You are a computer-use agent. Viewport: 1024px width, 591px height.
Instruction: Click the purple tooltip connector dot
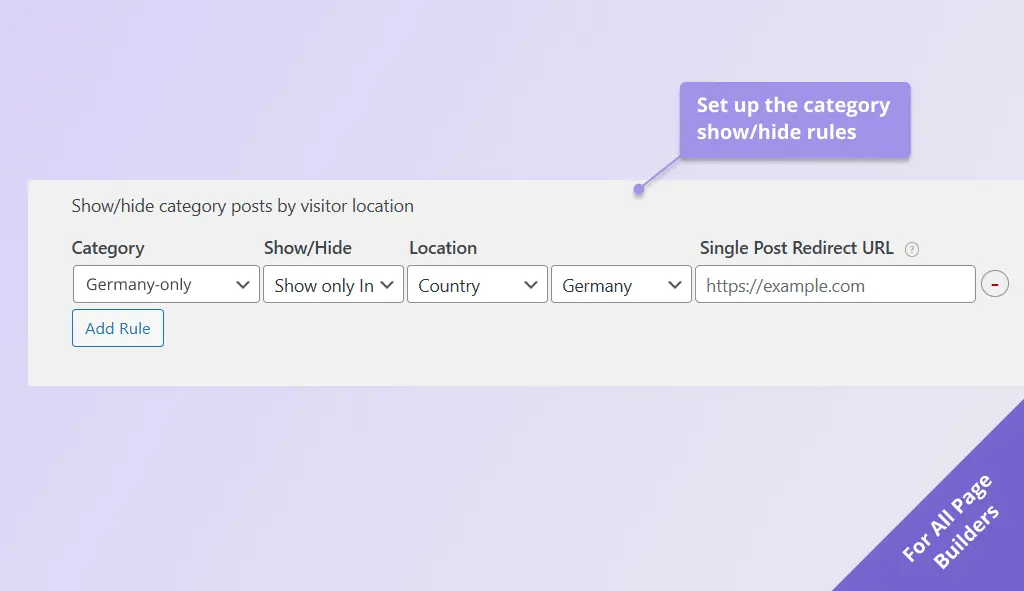(638, 189)
